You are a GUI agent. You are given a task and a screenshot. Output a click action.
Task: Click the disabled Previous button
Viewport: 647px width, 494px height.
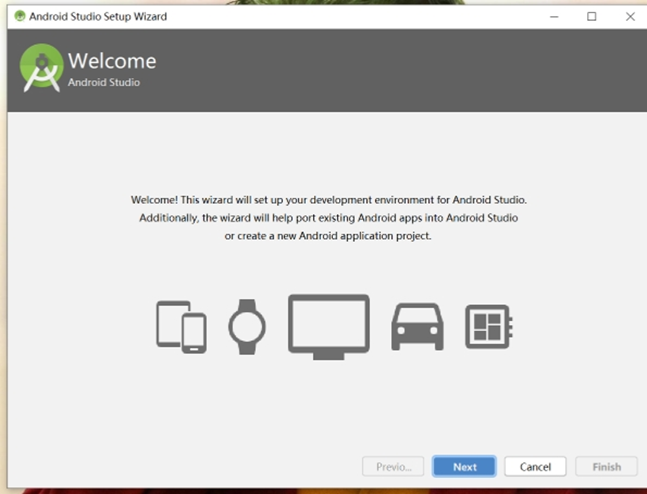[393, 467]
